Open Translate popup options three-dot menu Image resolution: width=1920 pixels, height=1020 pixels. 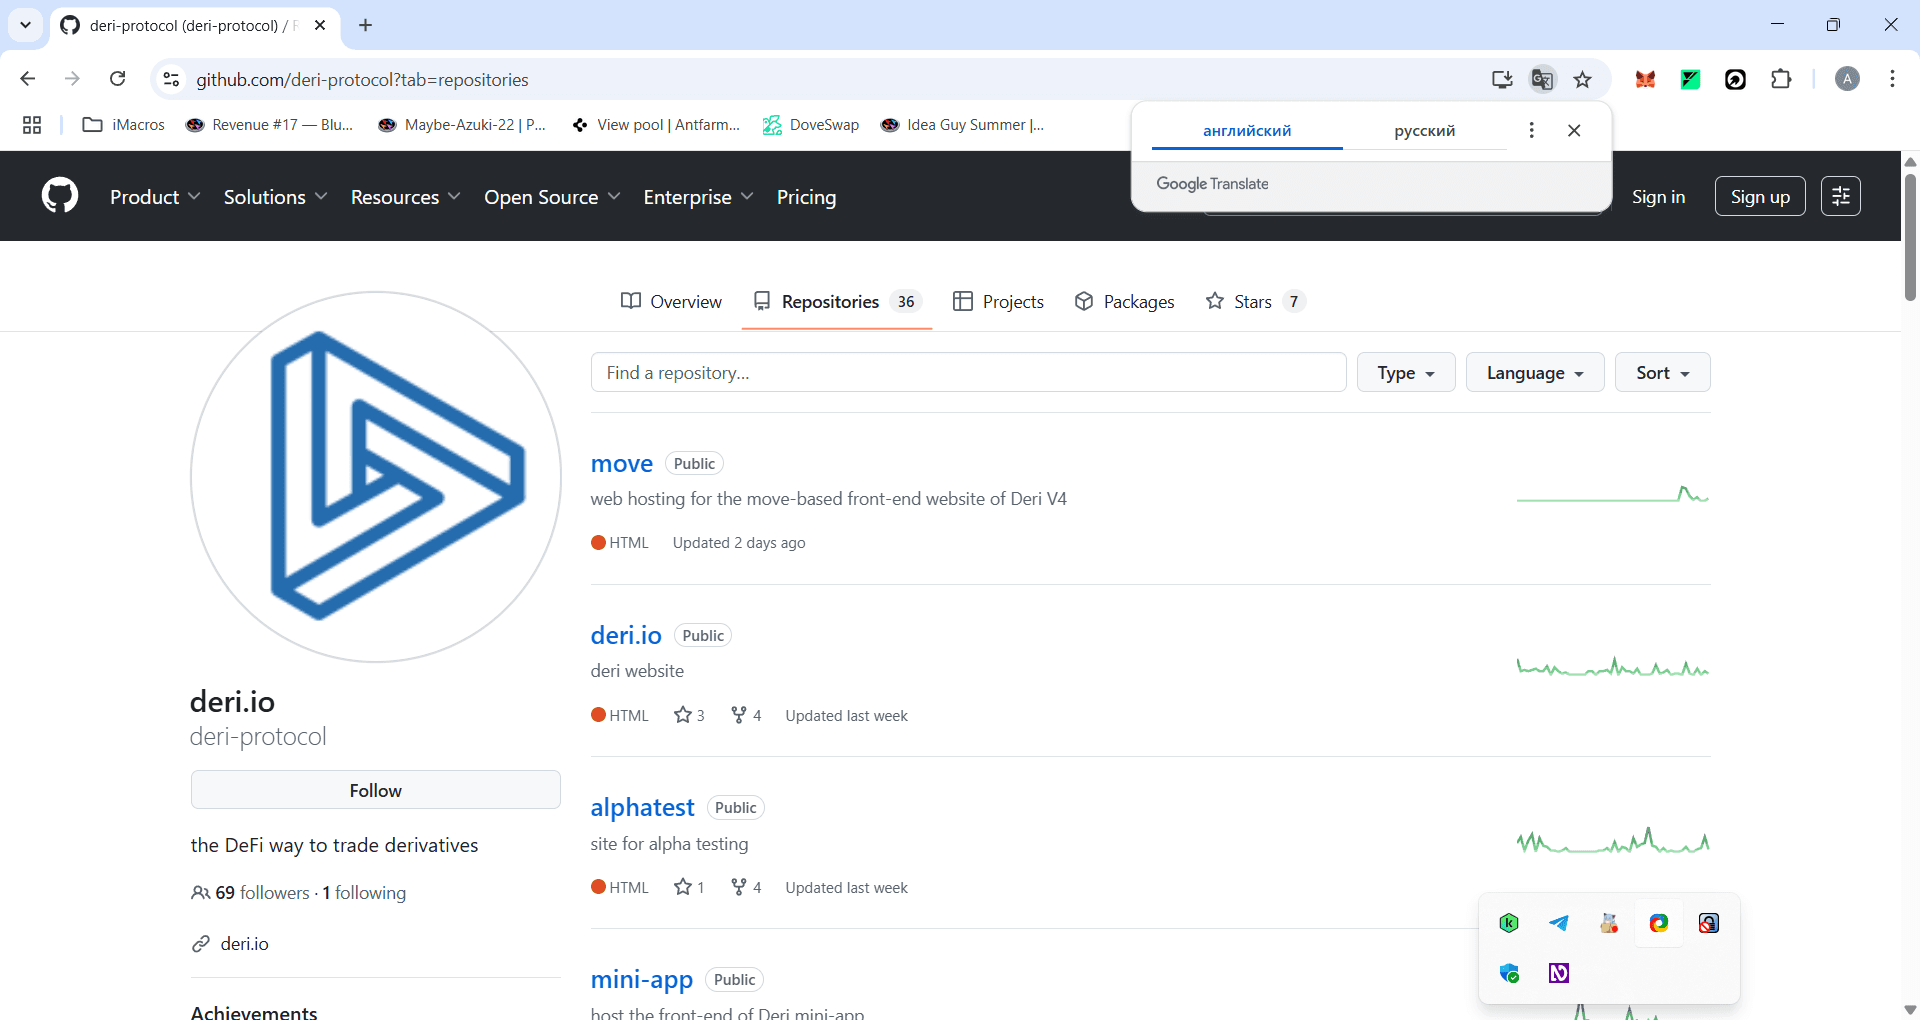1531,130
